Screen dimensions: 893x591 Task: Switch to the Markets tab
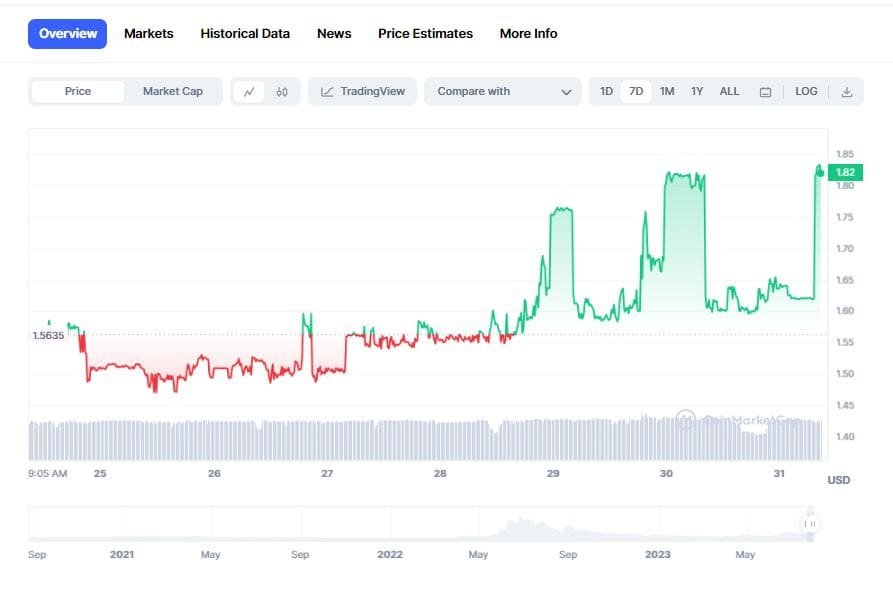point(148,33)
